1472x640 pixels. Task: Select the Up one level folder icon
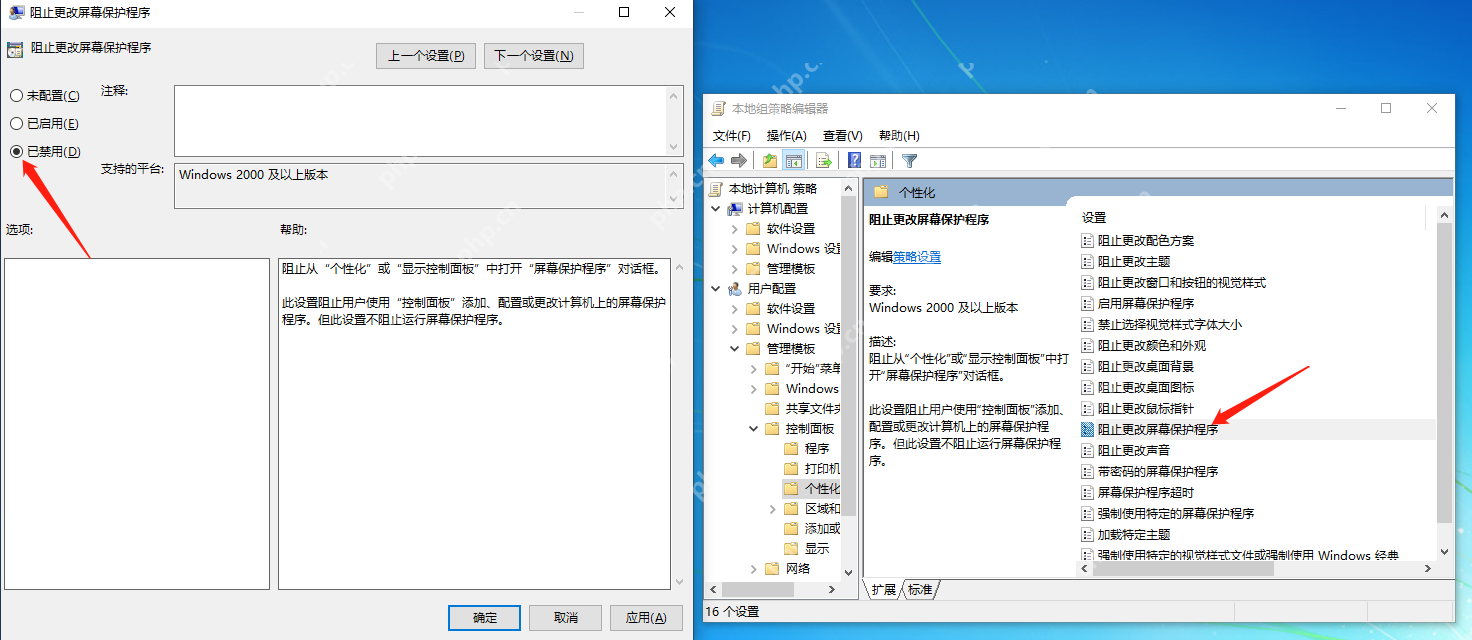769,160
